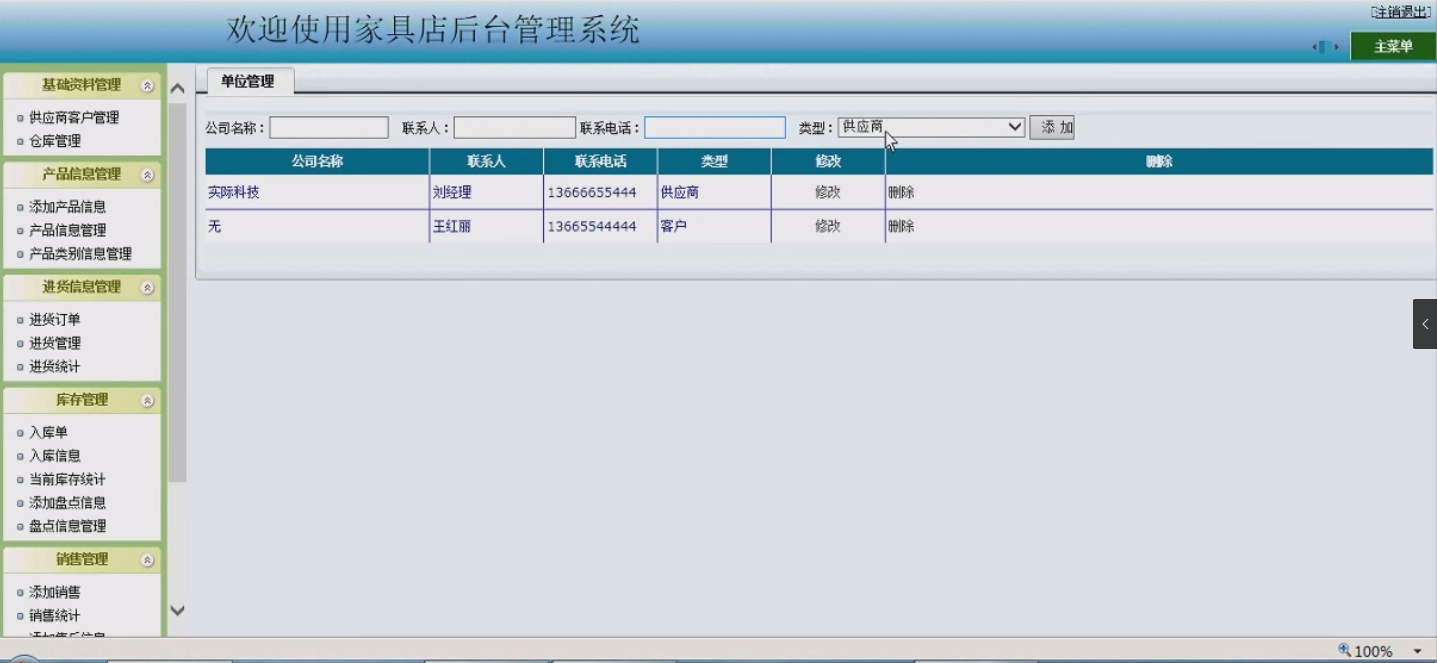Select phone number 13666655444
This screenshot has width=1437, height=663.
592,193
